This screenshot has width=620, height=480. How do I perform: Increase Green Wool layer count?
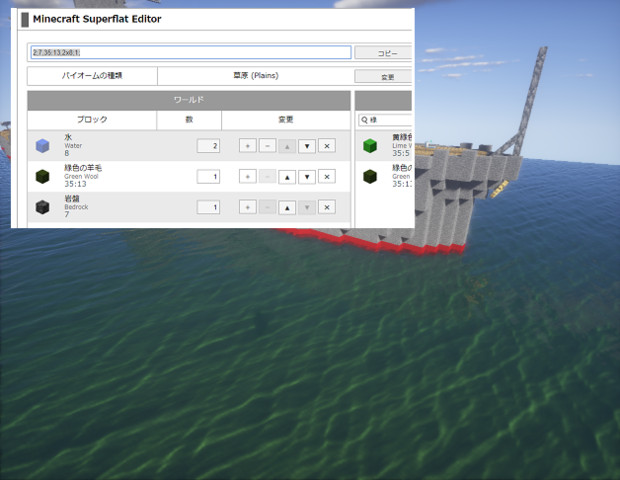click(x=248, y=176)
